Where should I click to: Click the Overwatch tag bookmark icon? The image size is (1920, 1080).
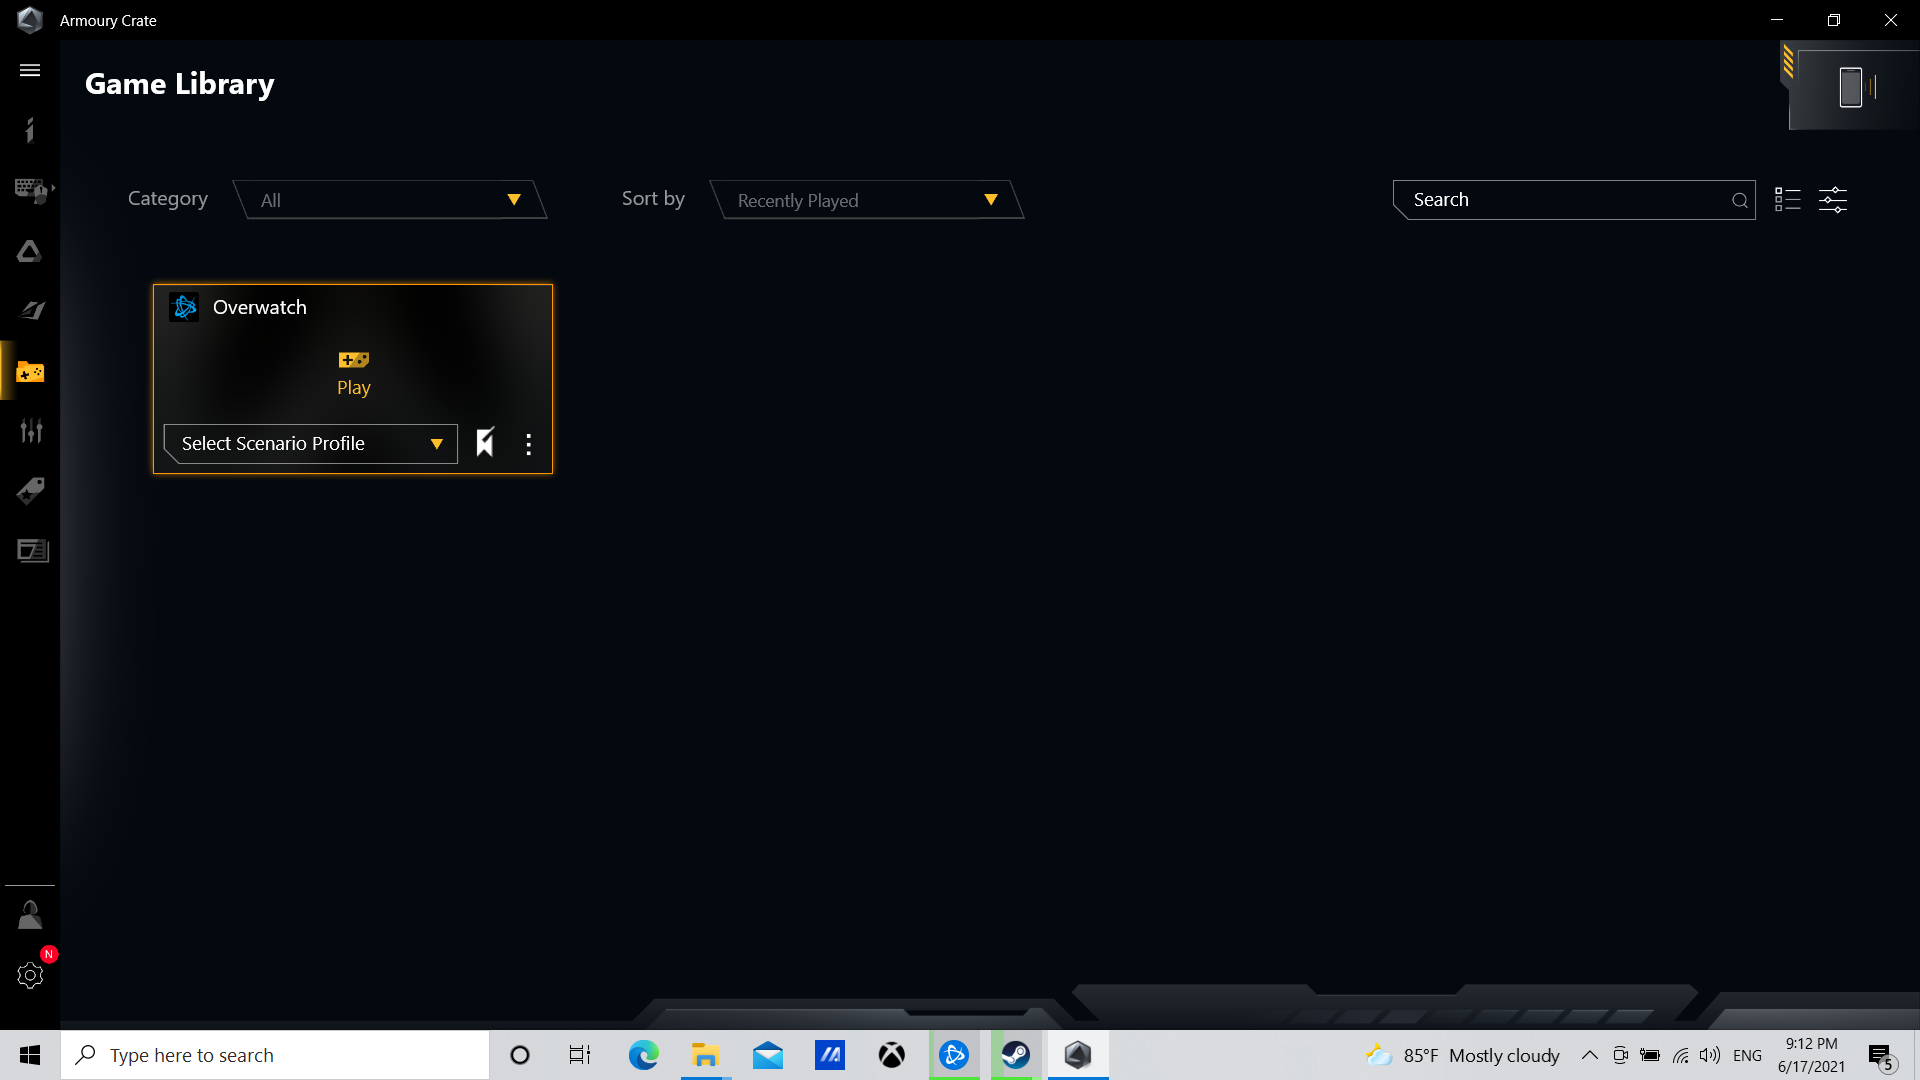tap(485, 442)
